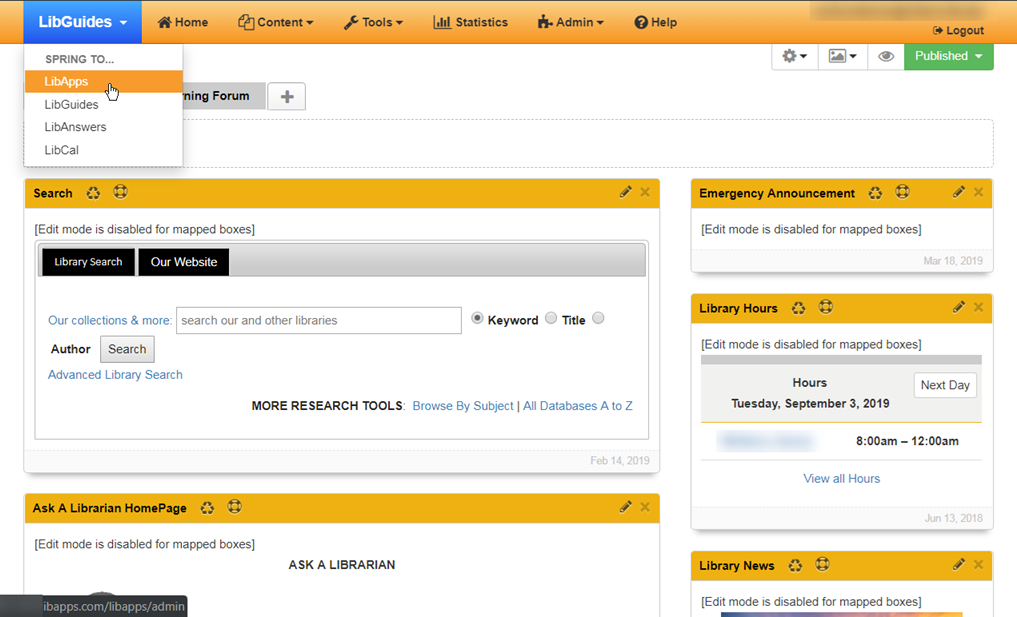Edit the Search box with the pencil icon
Screen dimensions: 1017x617
click(625, 191)
